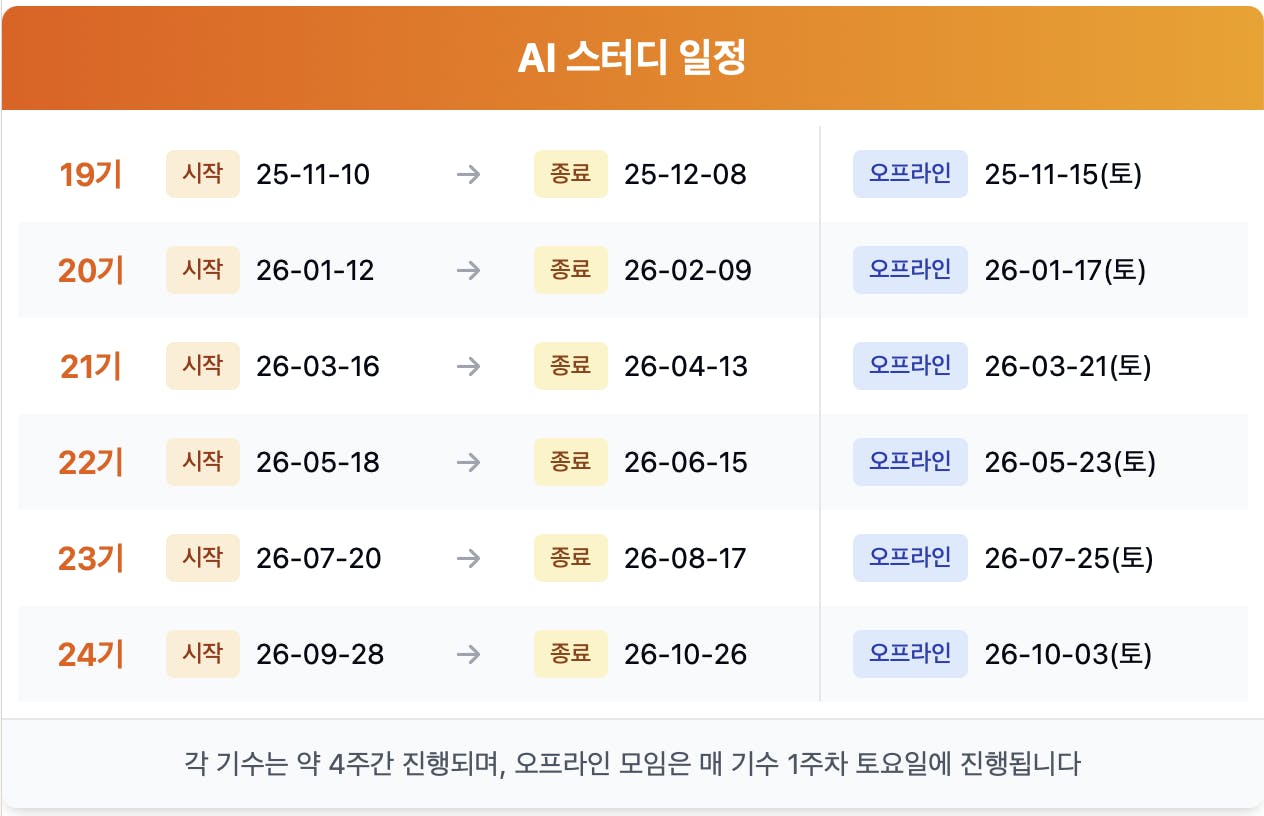Viewport: 1264px width, 816px height.
Task: Click the arrow icon in the 24기 row
Action: pyautogui.click(x=468, y=654)
